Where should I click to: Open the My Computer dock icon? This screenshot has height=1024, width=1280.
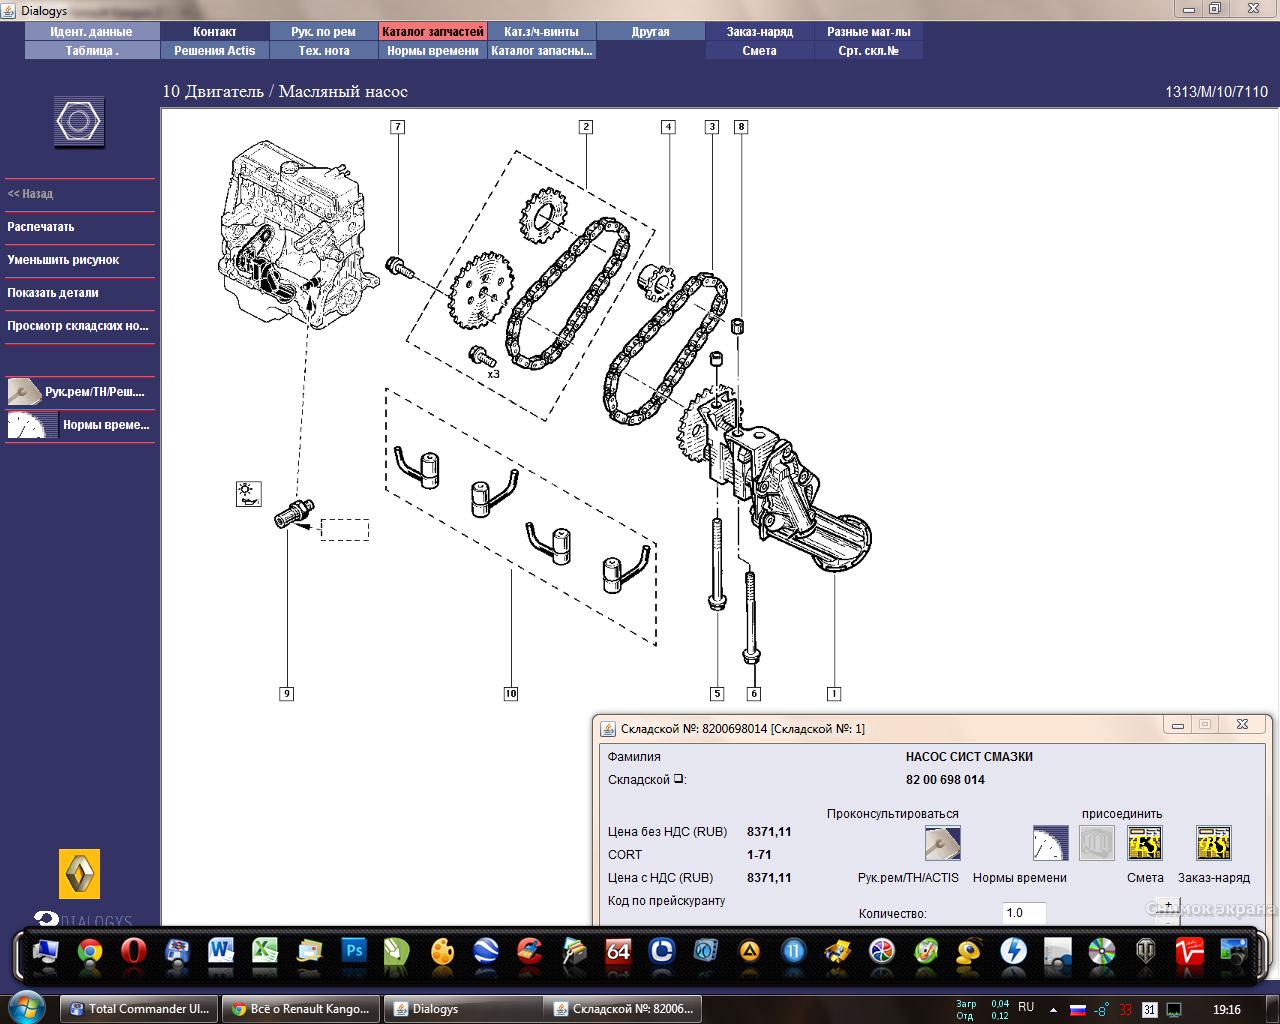(46, 951)
